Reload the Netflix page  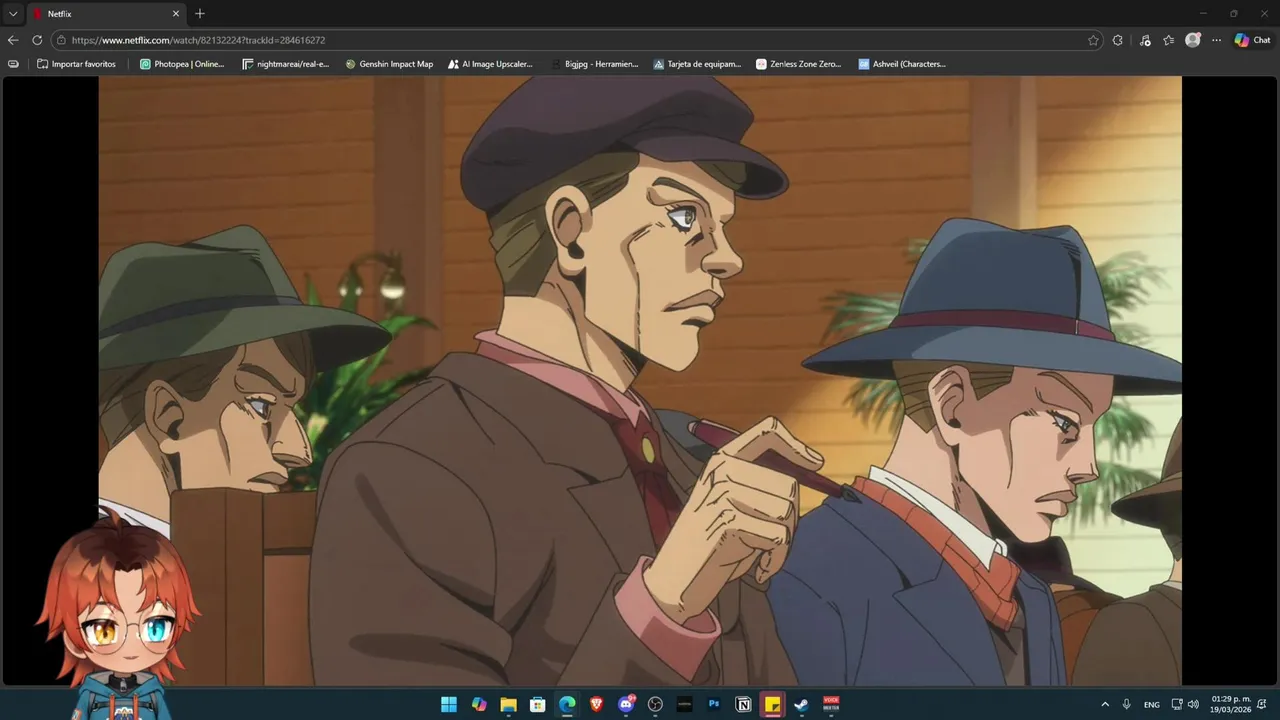coord(37,40)
